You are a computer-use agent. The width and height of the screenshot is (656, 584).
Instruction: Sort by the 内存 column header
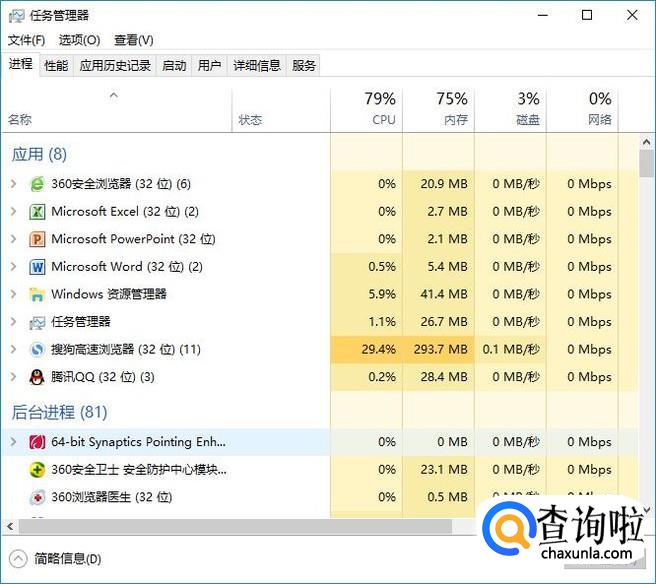[438, 110]
